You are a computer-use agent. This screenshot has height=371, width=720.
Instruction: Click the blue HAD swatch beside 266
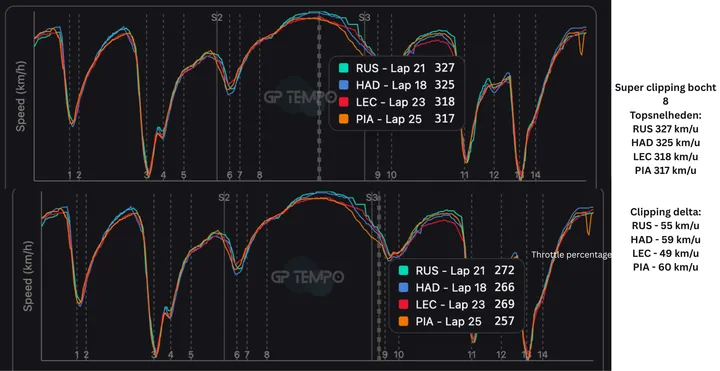[403, 287]
